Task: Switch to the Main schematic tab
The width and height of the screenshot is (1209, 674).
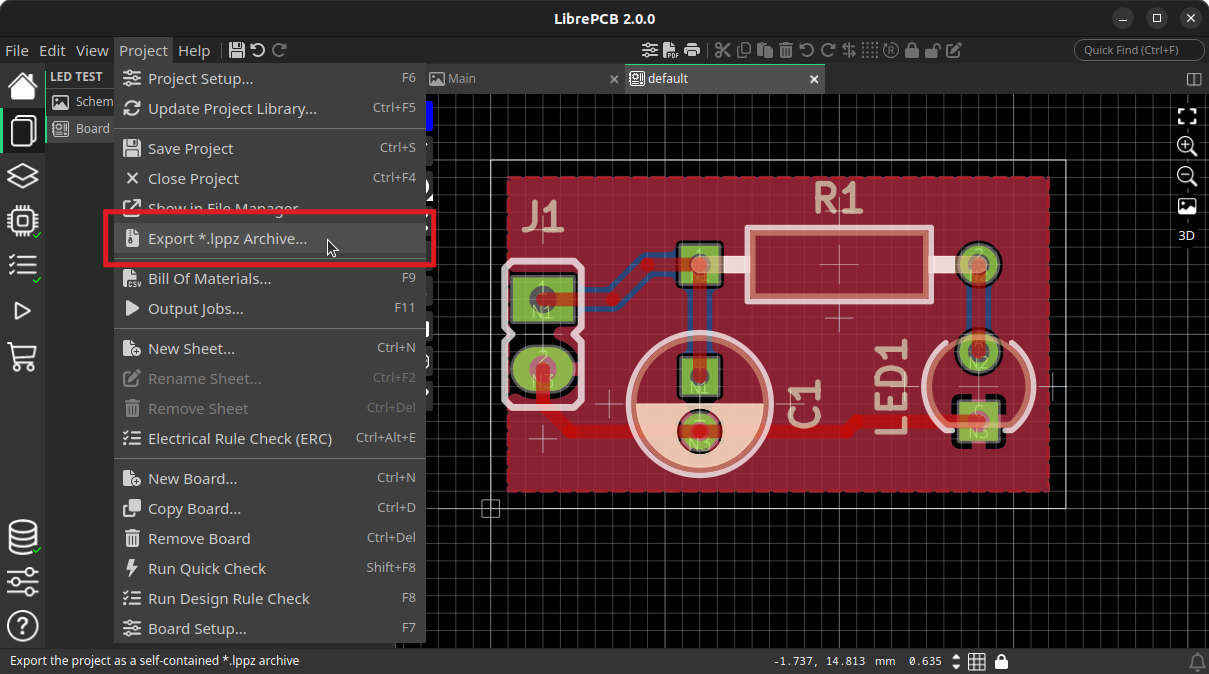Action: 462,79
